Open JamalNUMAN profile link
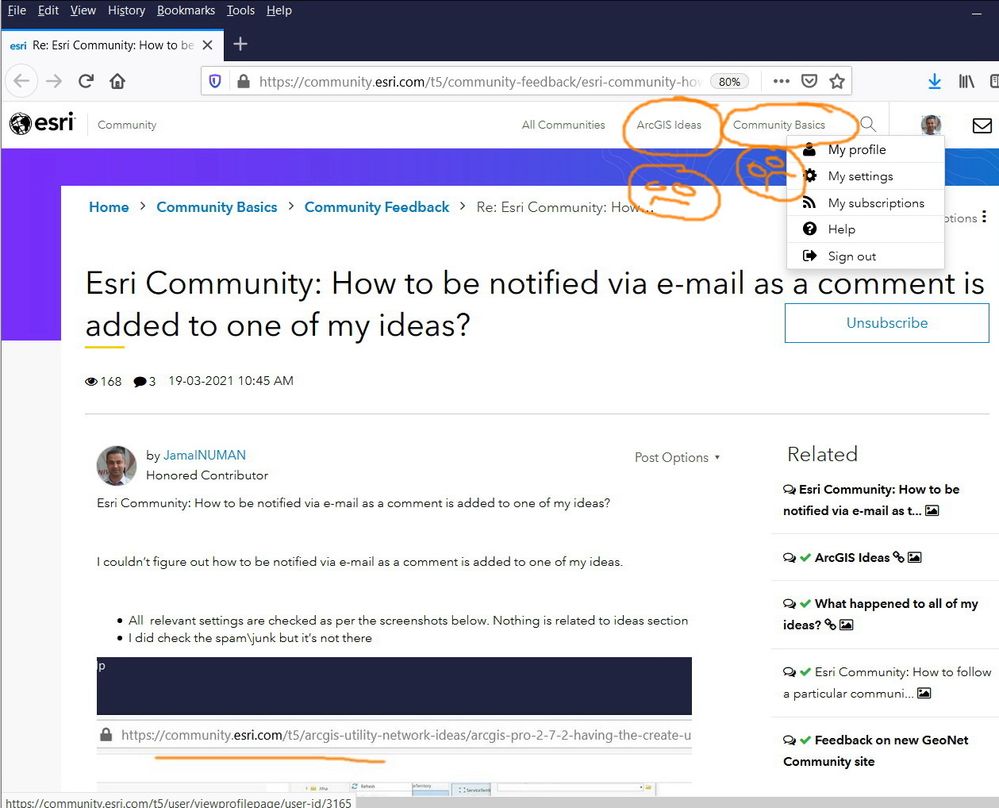 (x=205, y=455)
